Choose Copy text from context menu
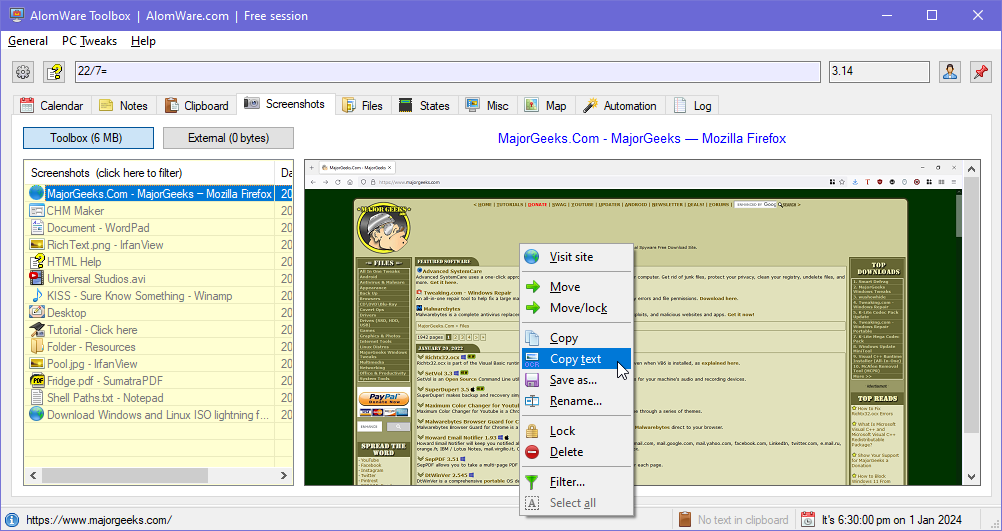This screenshot has height=531, width=1002. pos(575,359)
